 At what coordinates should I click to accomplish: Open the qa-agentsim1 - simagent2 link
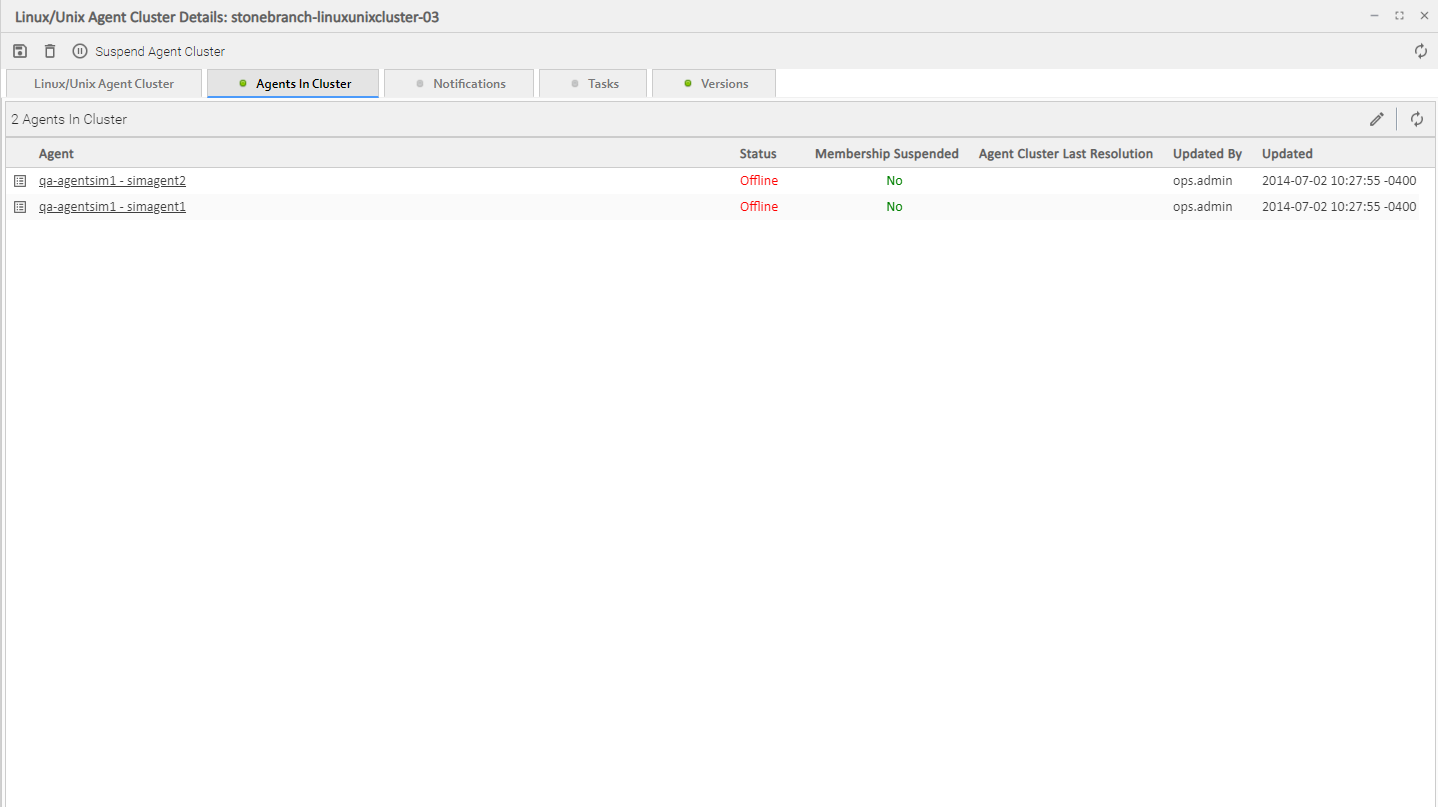(x=112, y=181)
